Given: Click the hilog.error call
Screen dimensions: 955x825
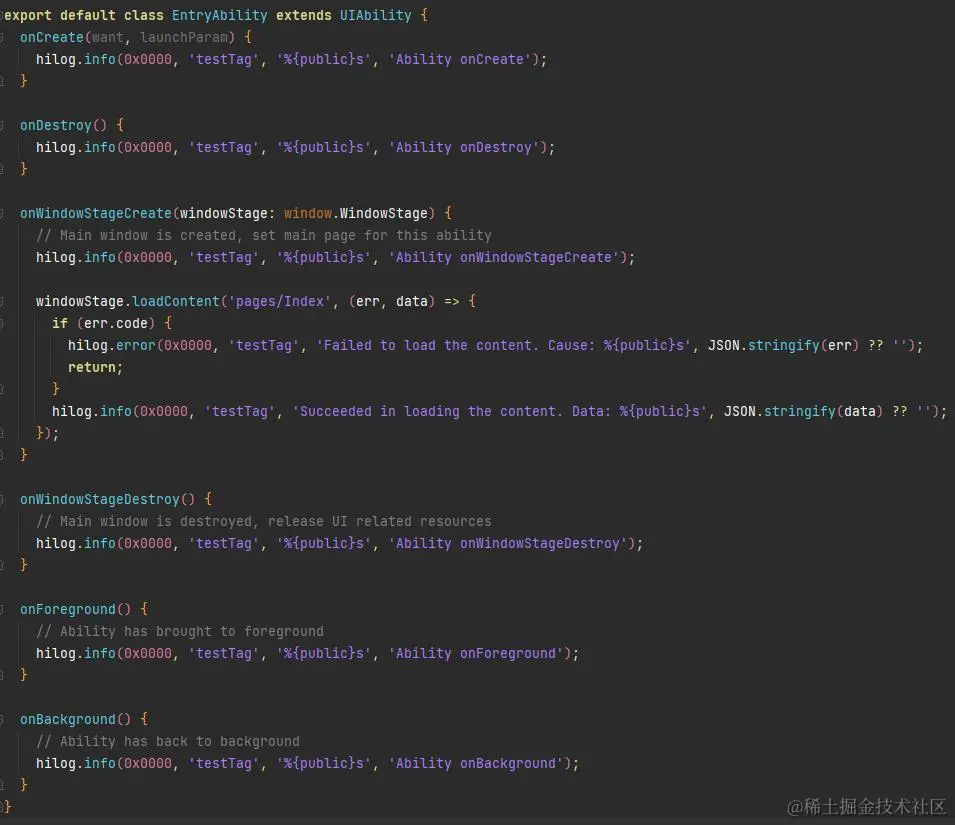Looking at the screenshot, I should point(111,345).
